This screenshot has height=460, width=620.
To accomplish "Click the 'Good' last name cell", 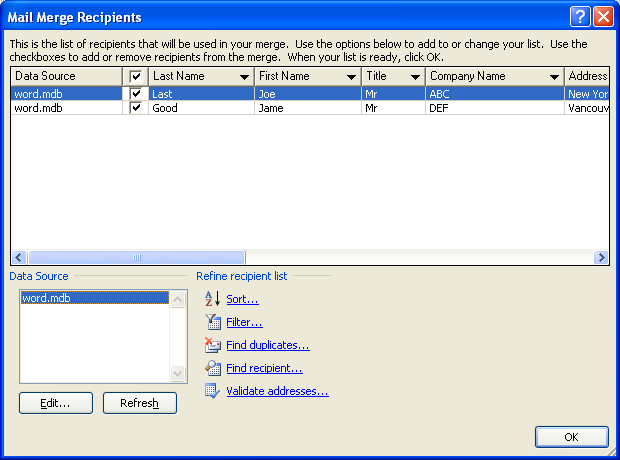I will coord(201,108).
